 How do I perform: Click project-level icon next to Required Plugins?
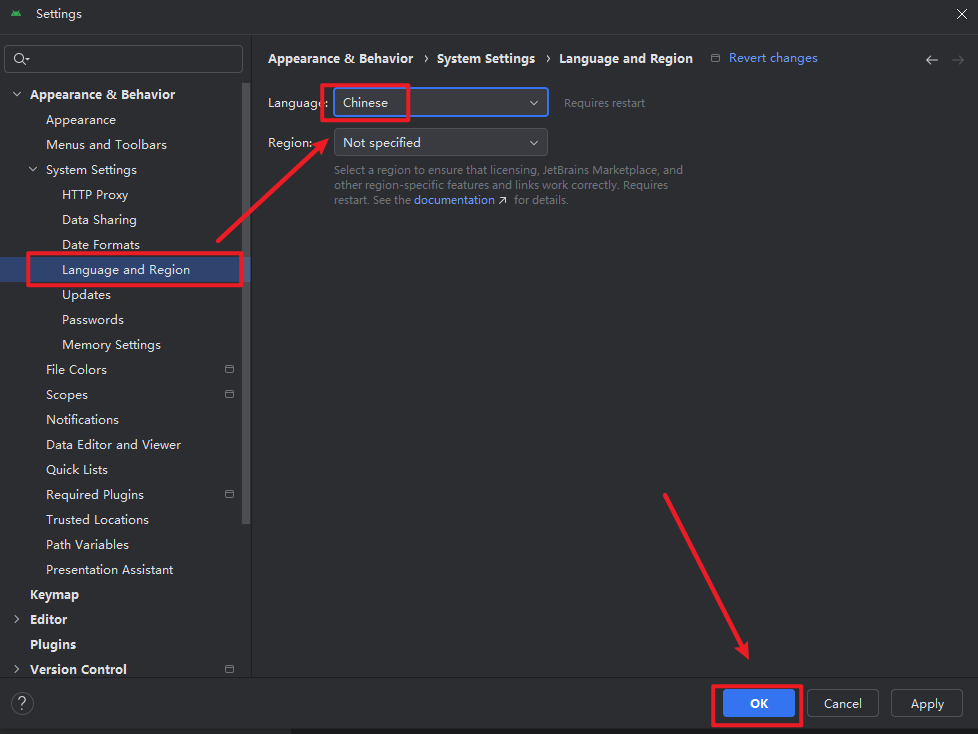[x=229, y=494]
